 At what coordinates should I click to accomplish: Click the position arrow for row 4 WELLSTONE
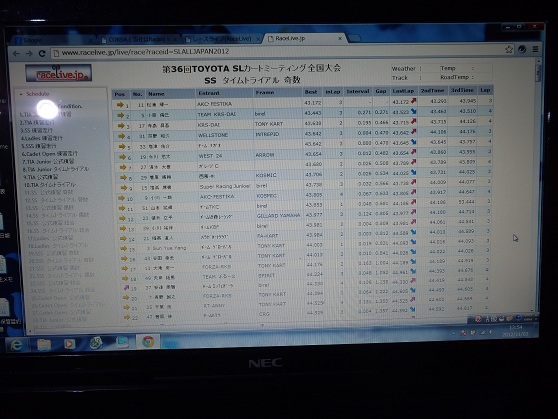tap(122, 136)
